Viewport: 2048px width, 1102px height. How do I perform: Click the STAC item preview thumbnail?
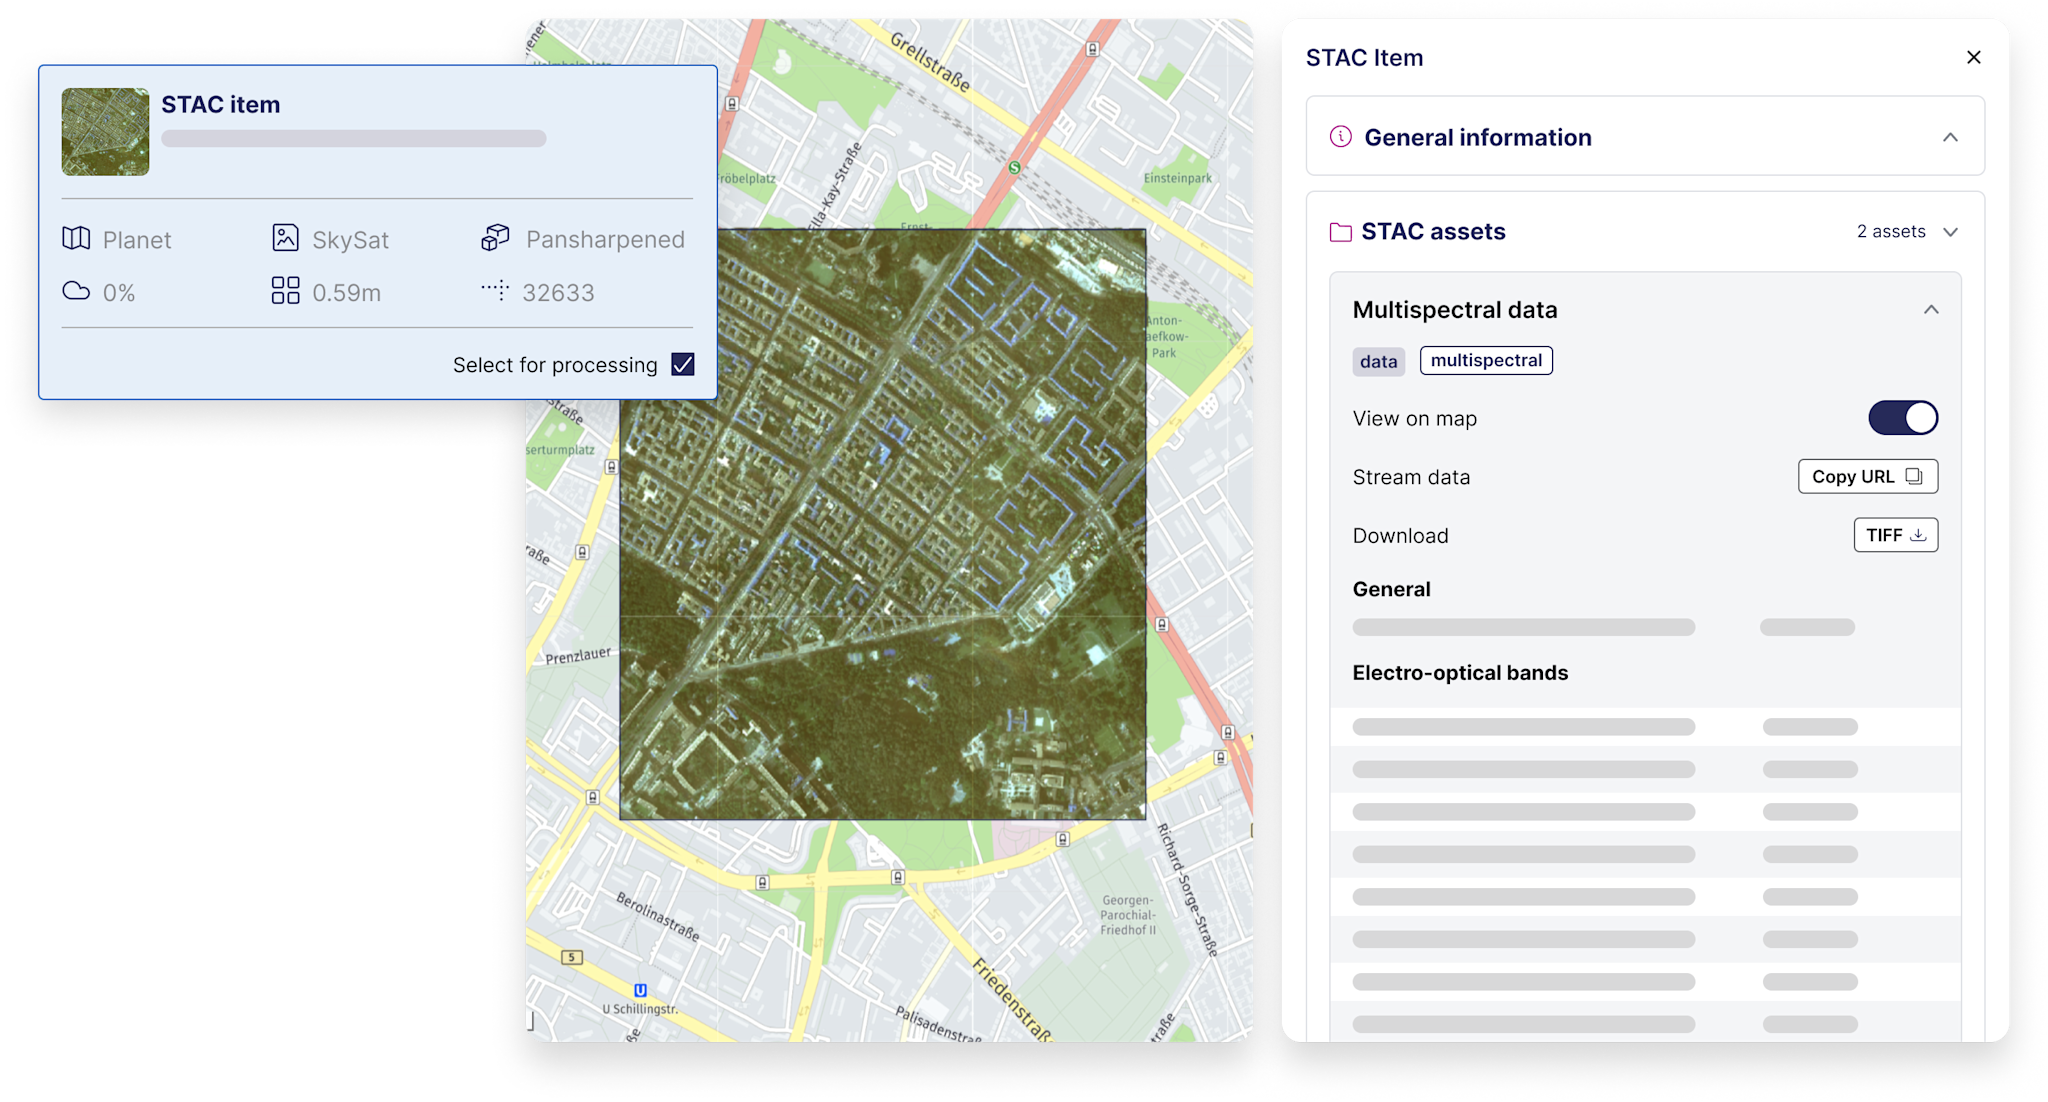[104, 131]
